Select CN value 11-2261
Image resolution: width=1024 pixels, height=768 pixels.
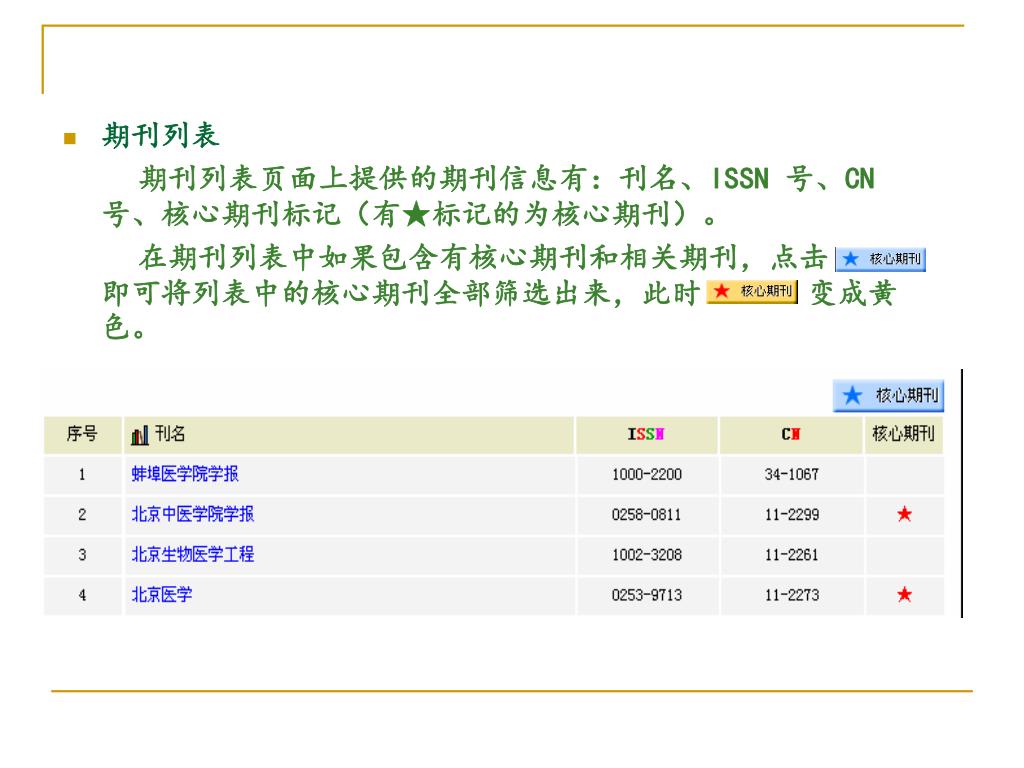click(792, 555)
